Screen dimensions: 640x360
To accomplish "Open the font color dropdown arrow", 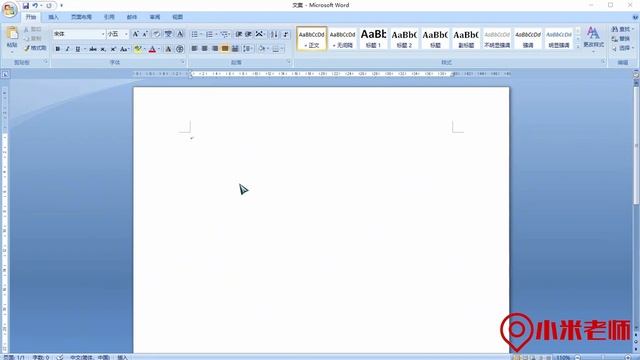I will [159, 49].
